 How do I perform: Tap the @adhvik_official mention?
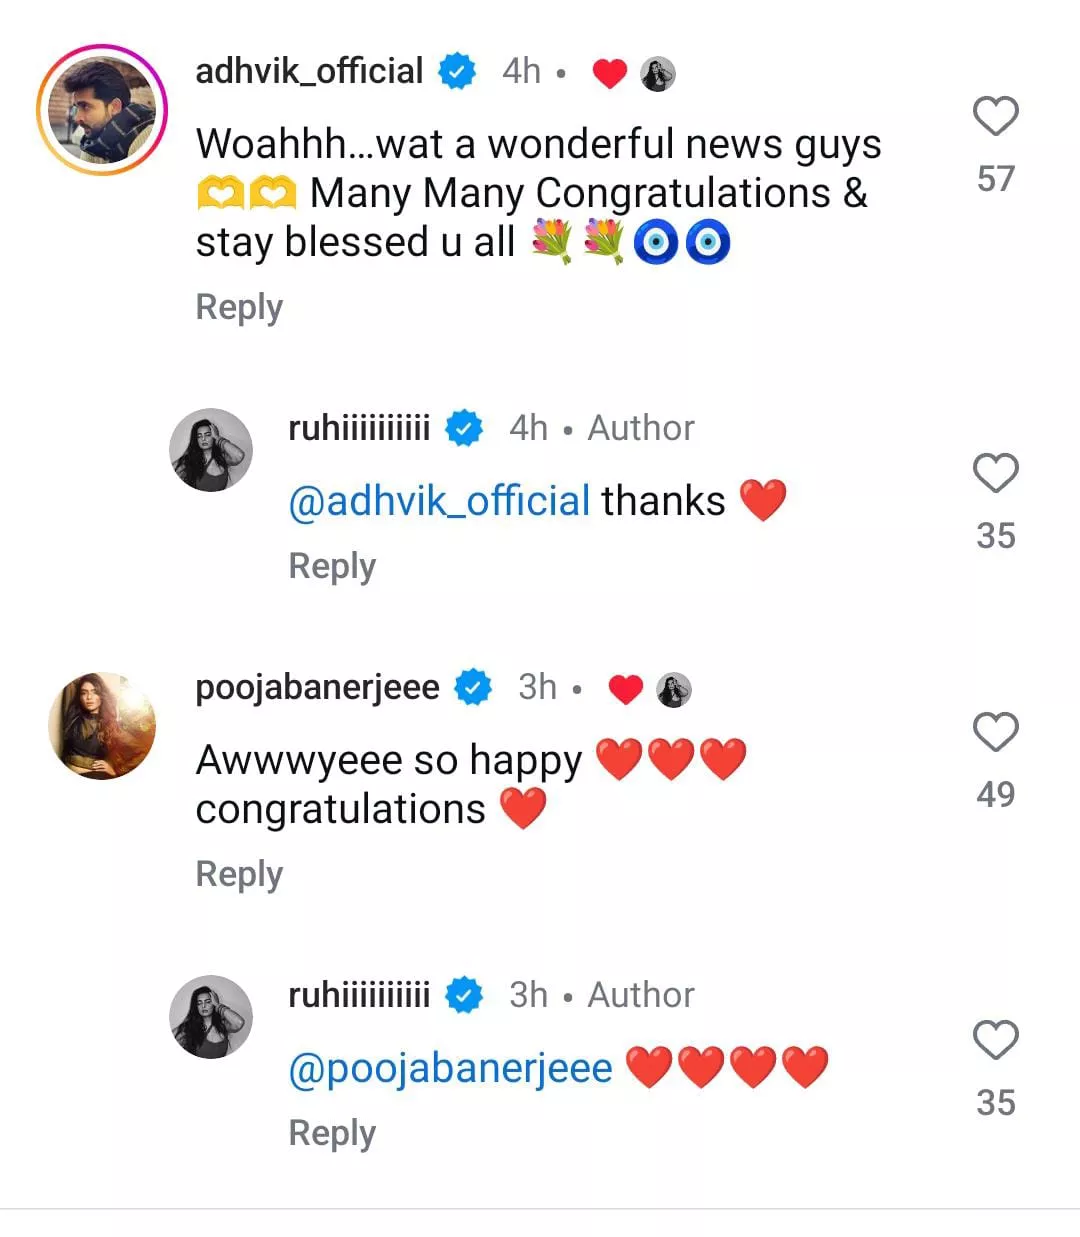point(439,501)
